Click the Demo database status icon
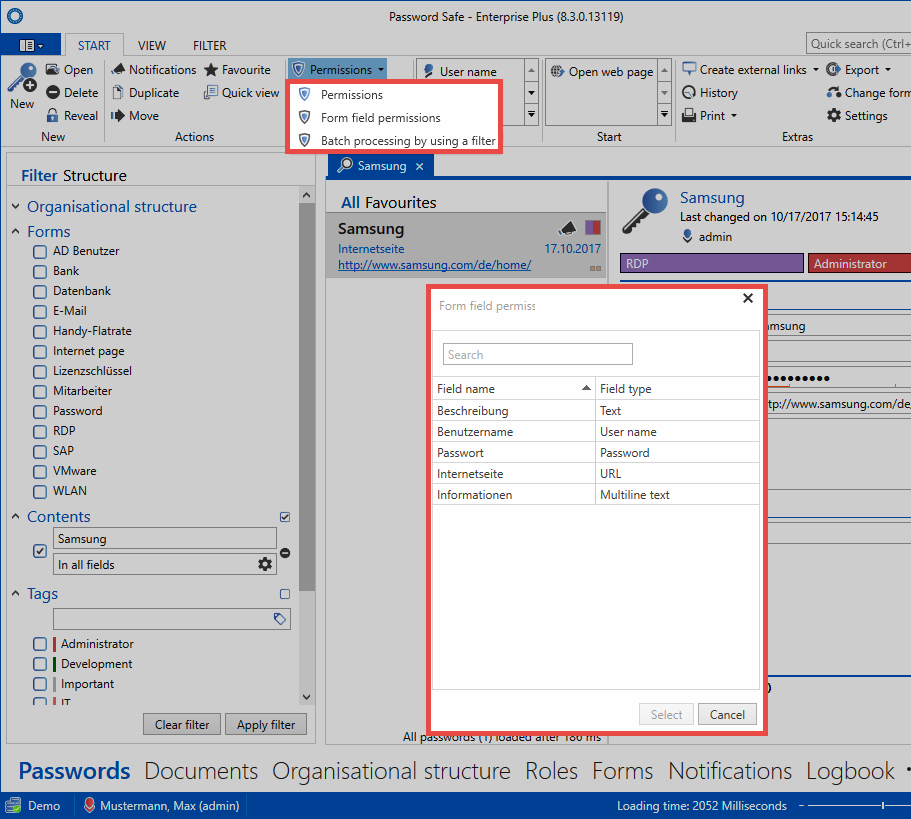 point(13,806)
